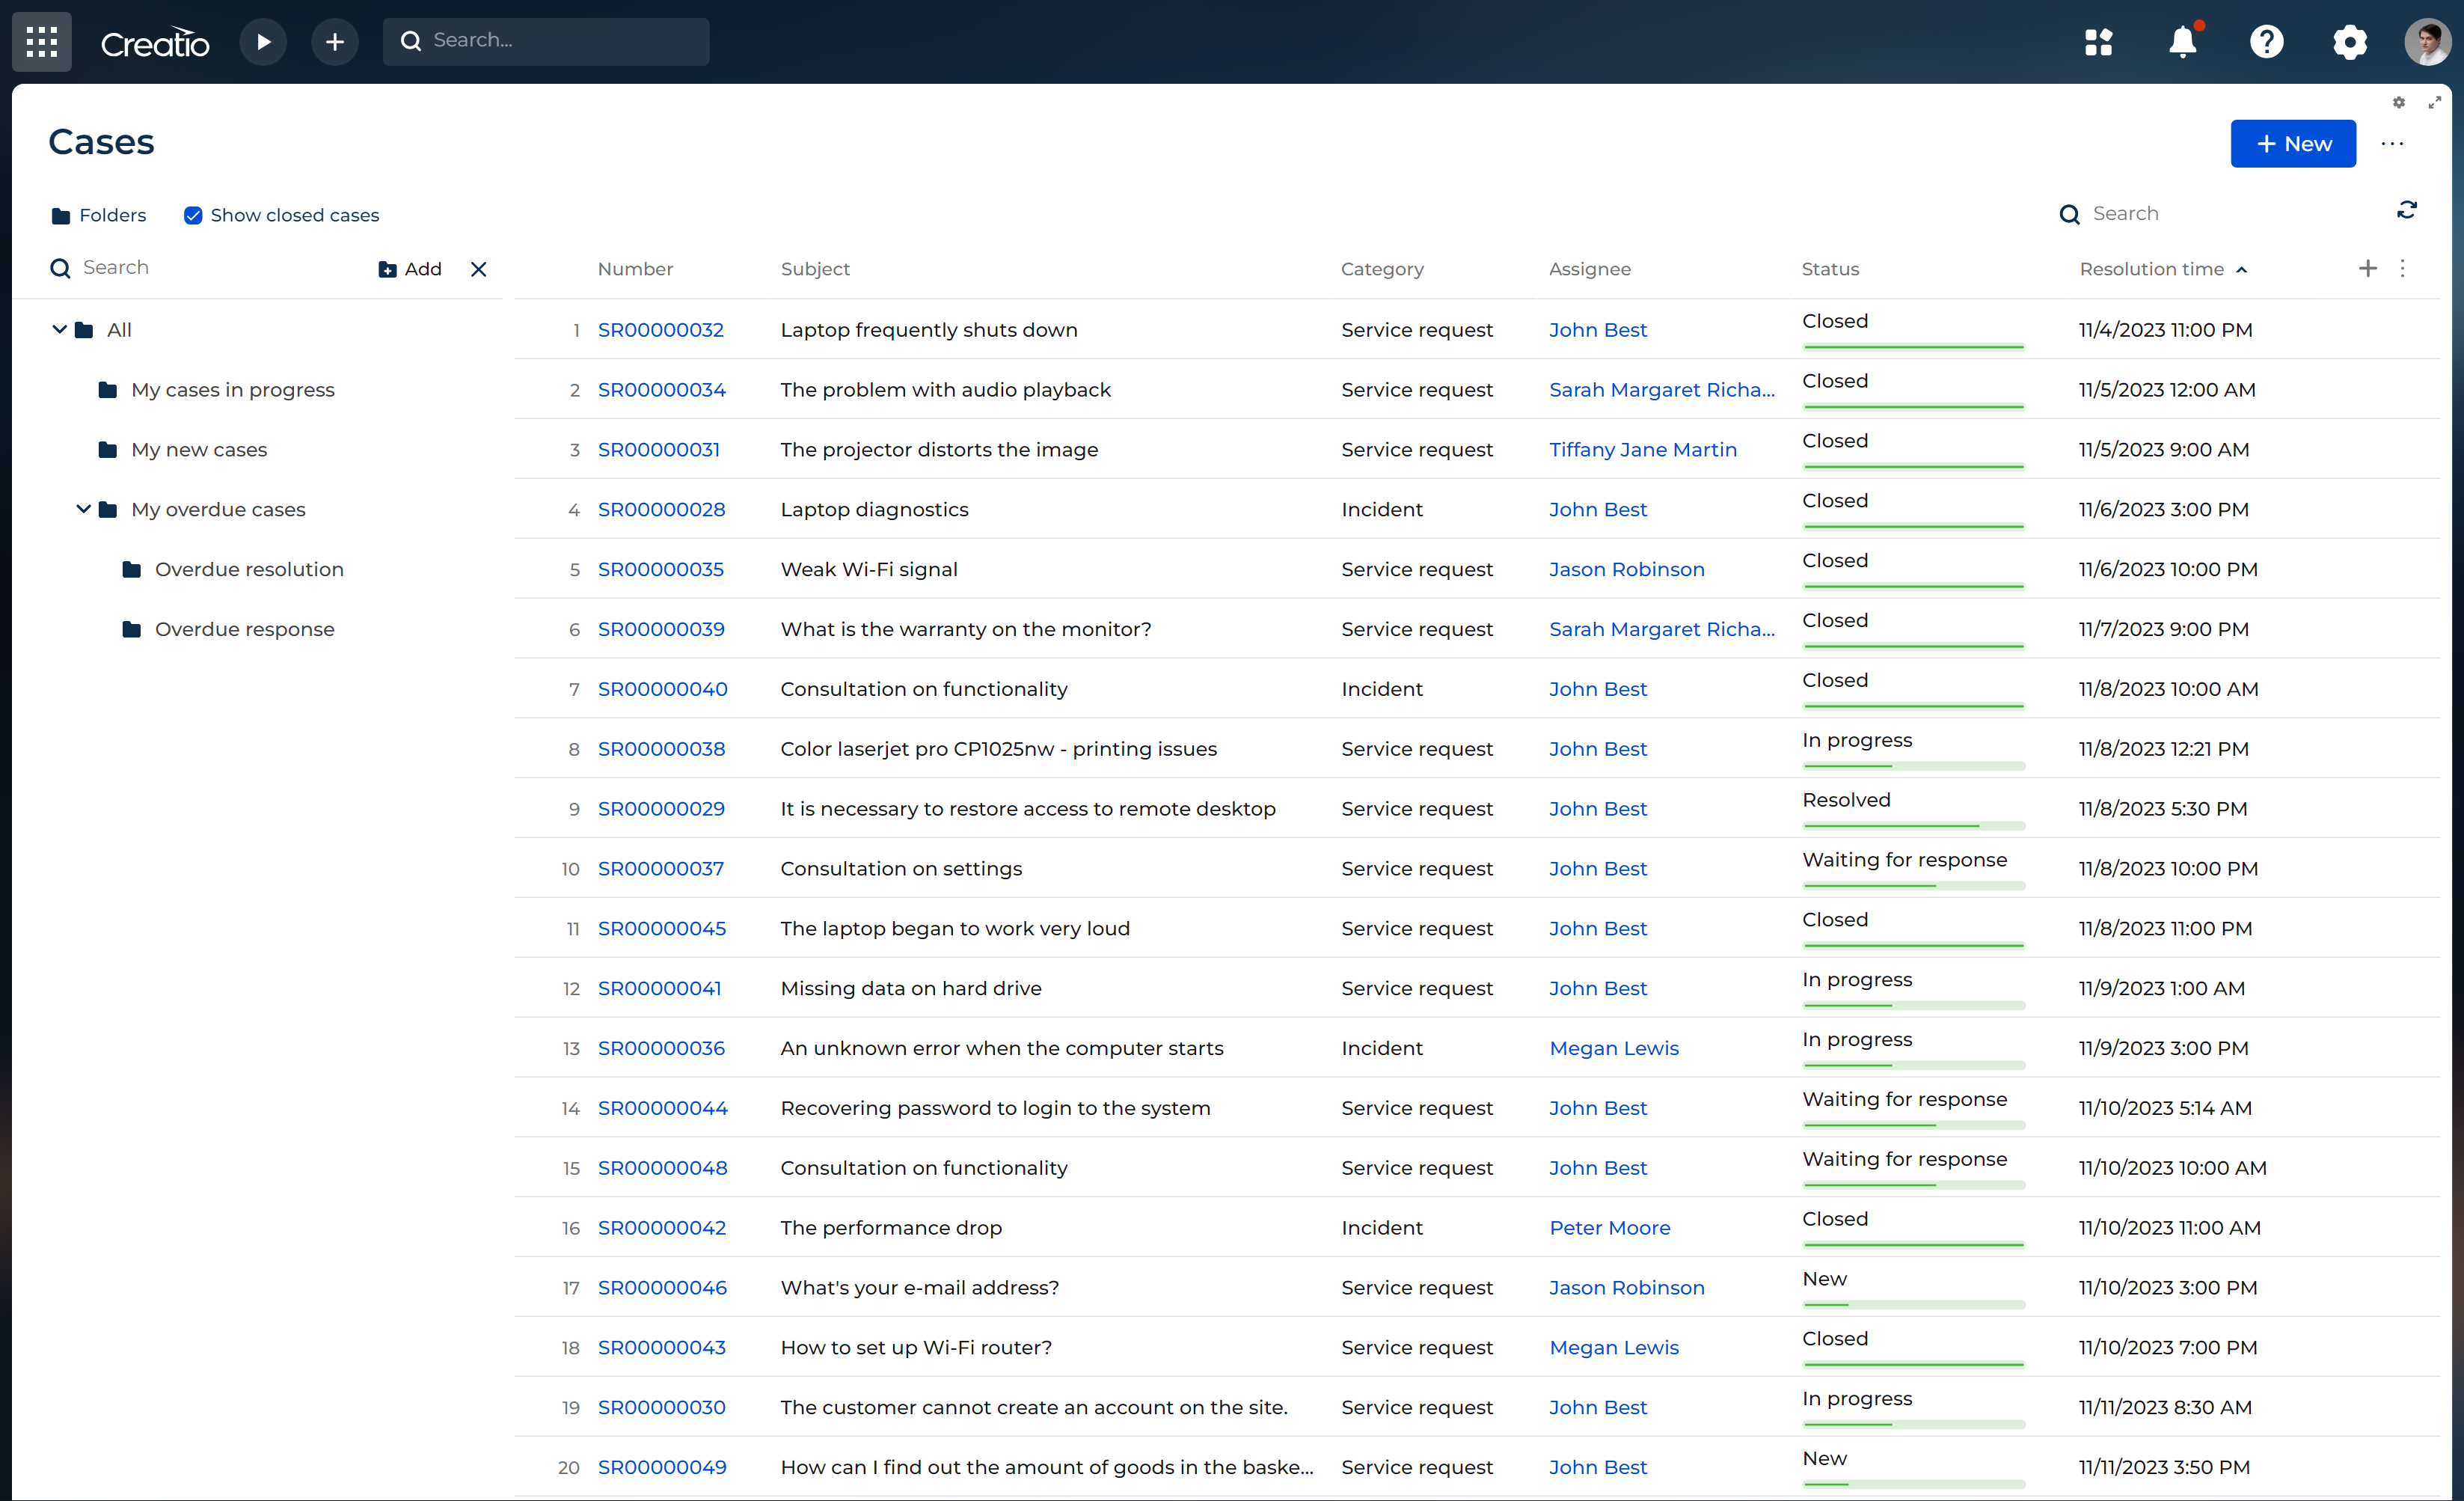Open the notifications bell
This screenshot has width=2464, height=1501.
coord(2182,41)
